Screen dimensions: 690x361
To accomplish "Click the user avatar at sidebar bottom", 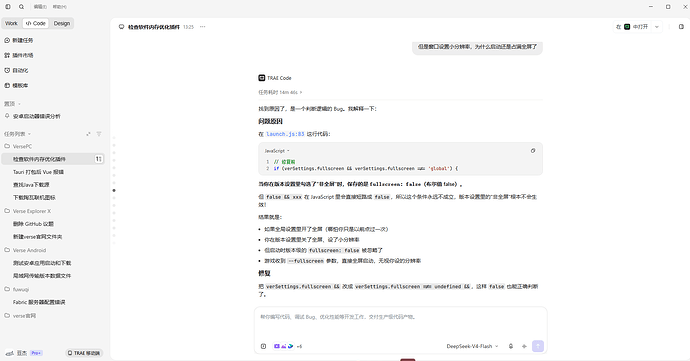I will [x=9, y=353].
